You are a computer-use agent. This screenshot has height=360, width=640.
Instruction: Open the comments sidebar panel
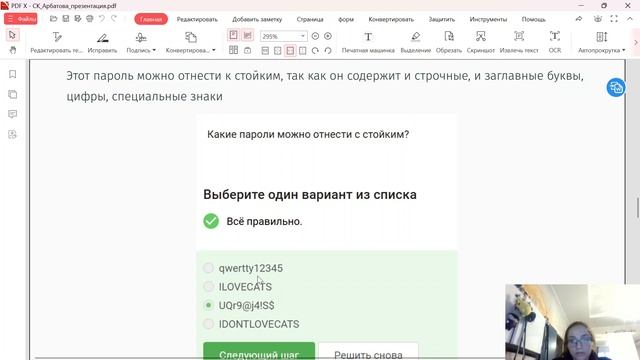[x=13, y=114]
